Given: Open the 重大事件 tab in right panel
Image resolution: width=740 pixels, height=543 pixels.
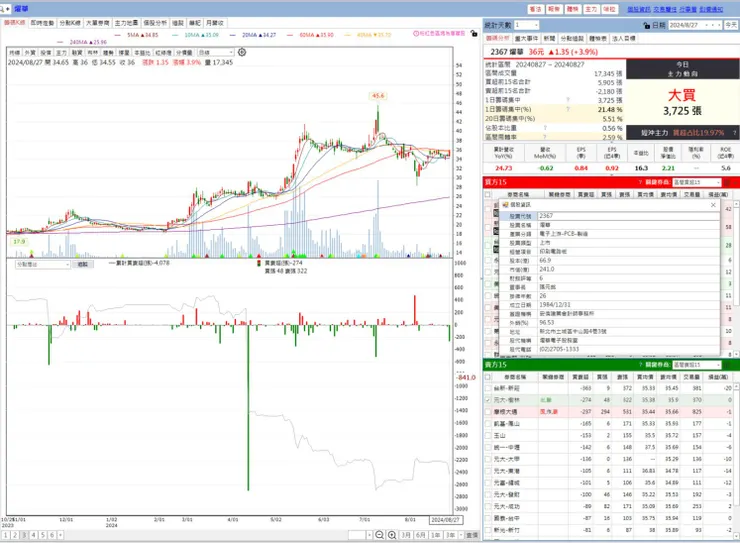Looking at the screenshot, I should [x=526, y=38].
